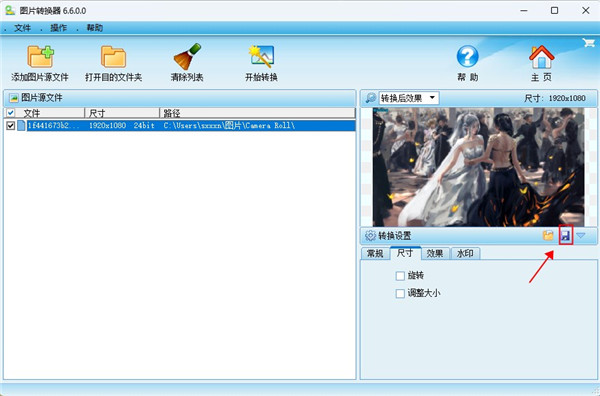This screenshot has height=396, width=600.
Task: Click the image source files panel icon
Action: tap(14, 98)
